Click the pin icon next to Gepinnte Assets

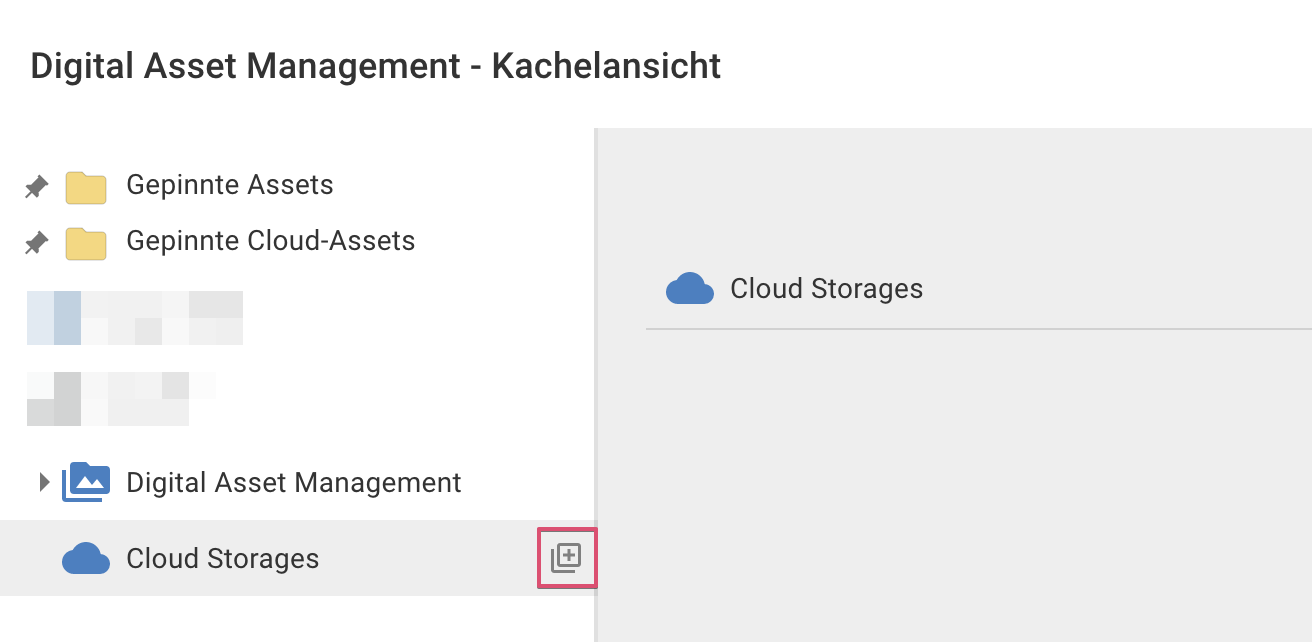coord(37,186)
